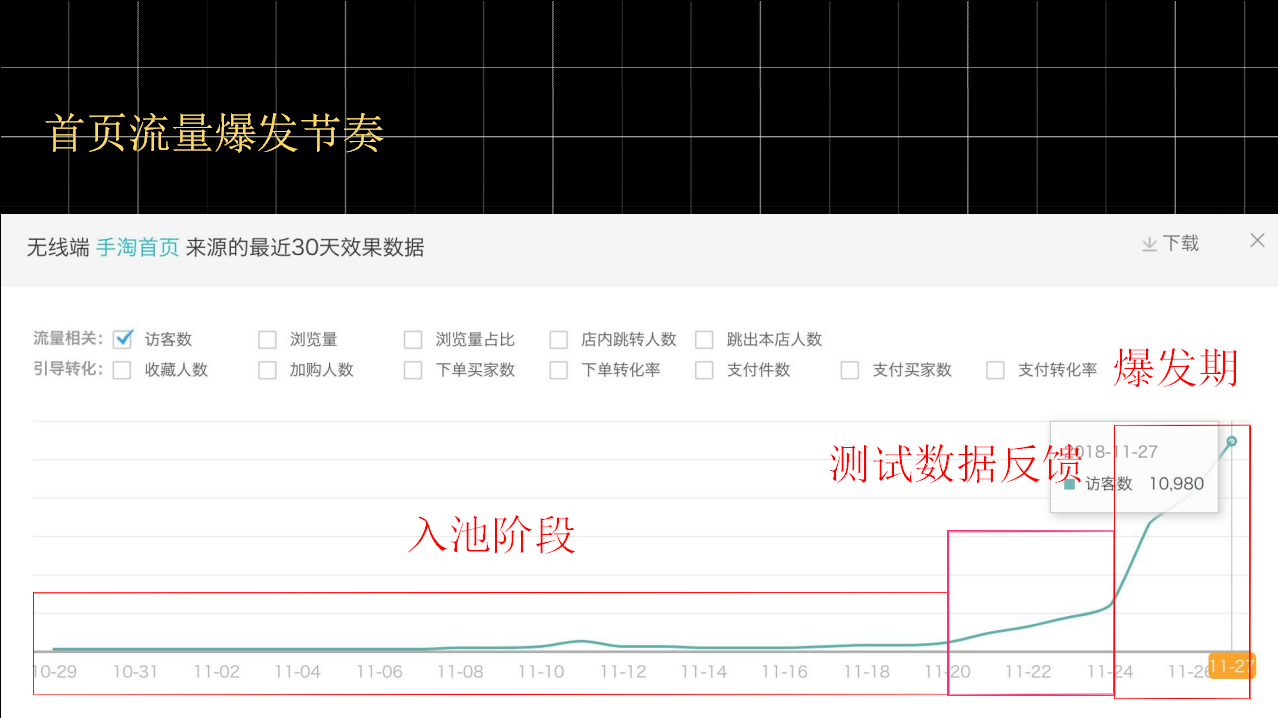The image size is (1278, 718).
Task: Enable the 收藏人数 checkbox
Action: [x=122, y=370]
